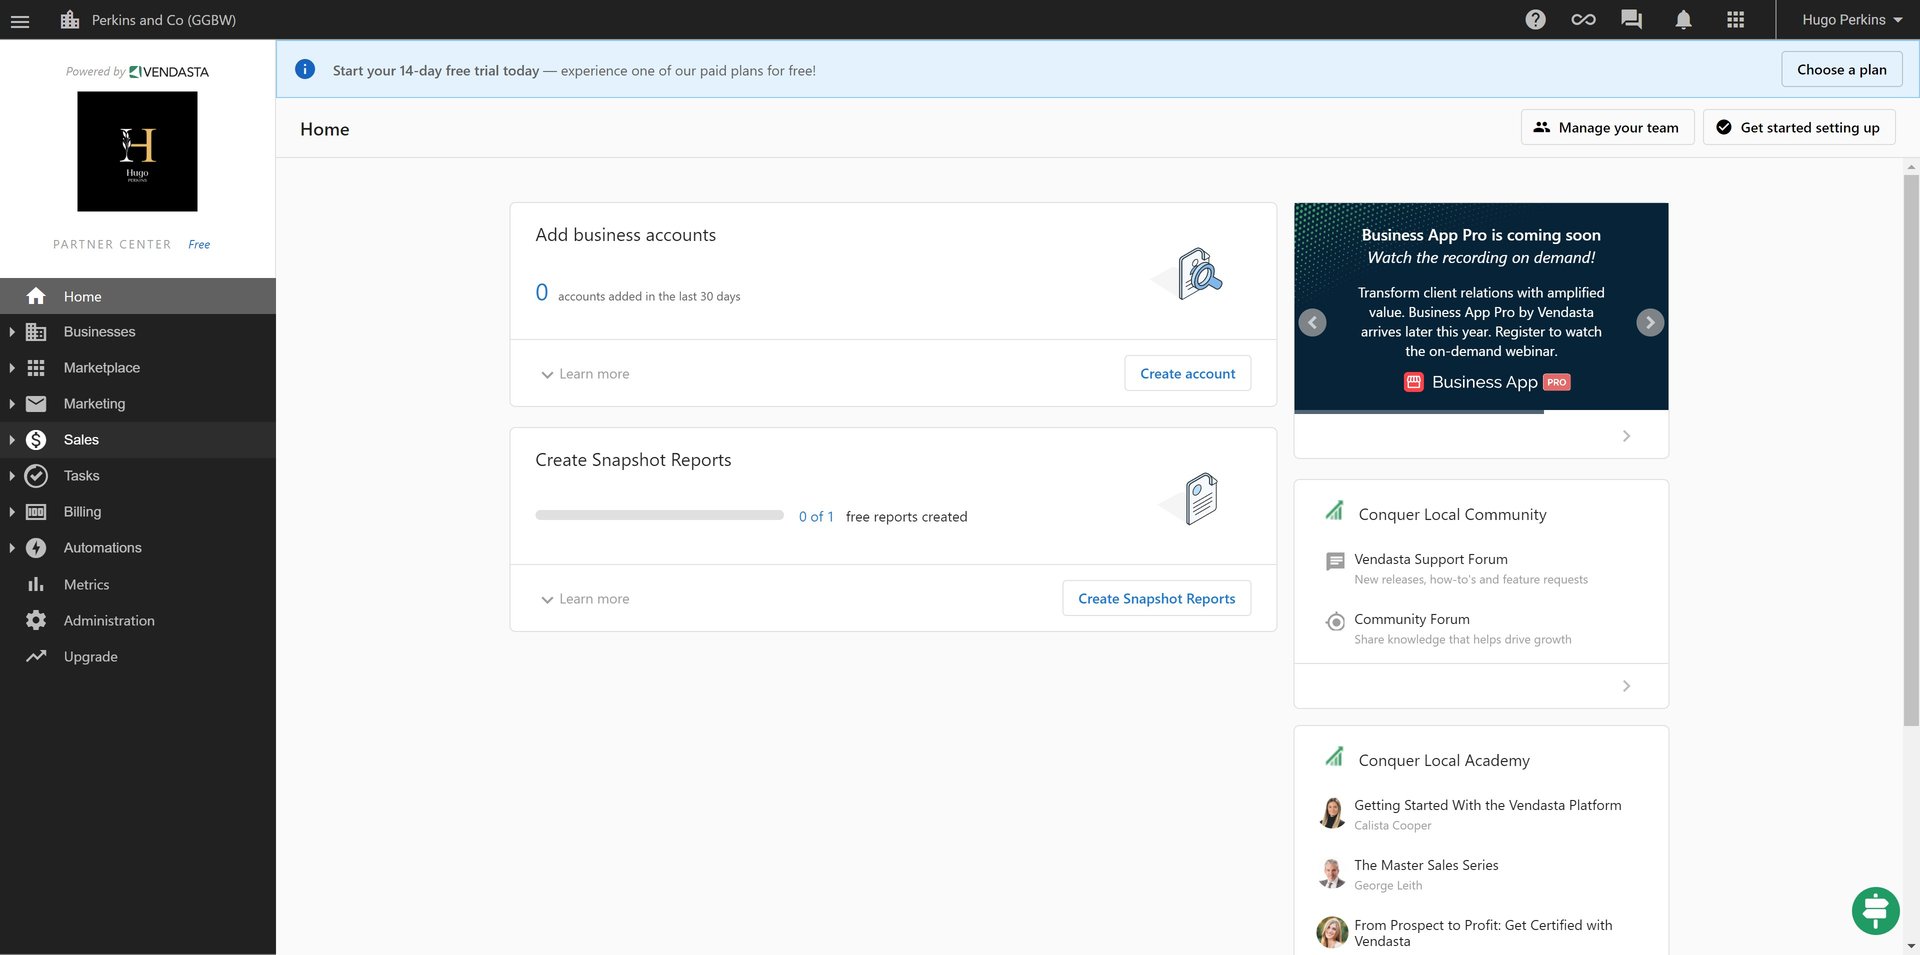The width and height of the screenshot is (1920, 955).
Task: Open the Metrics menu item
Action: pyautogui.click(x=138, y=584)
